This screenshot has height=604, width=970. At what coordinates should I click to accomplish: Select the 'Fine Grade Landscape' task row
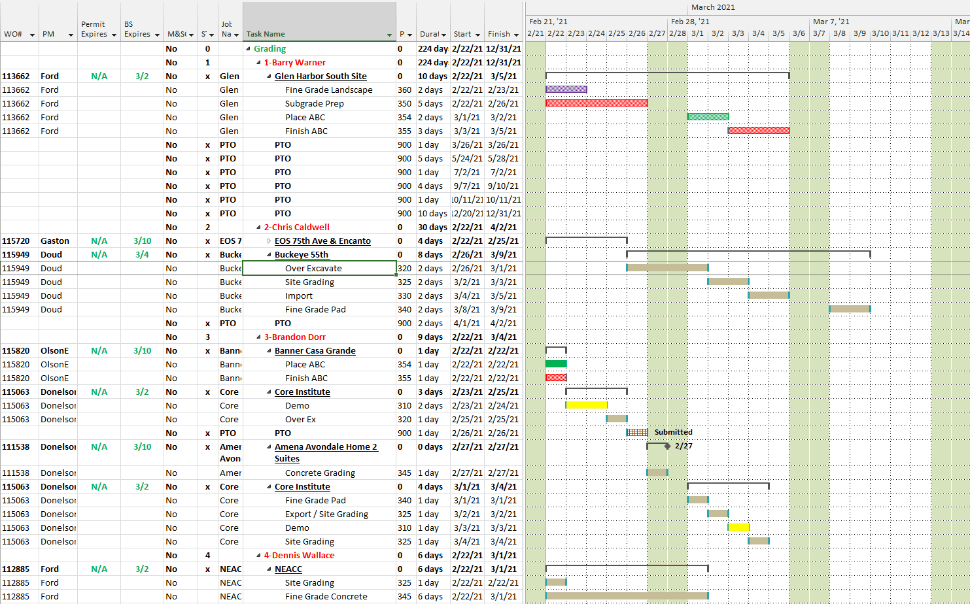click(328, 90)
